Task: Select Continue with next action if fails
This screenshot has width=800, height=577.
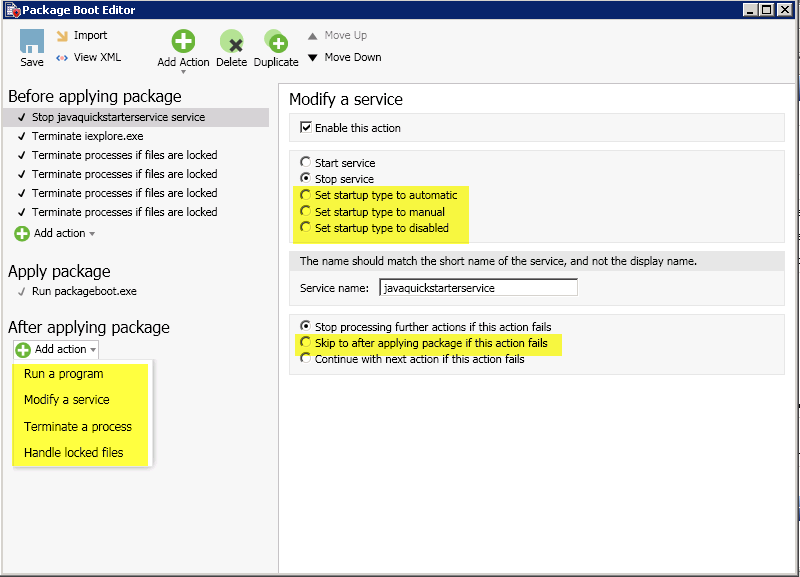Action: pyautogui.click(x=305, y=358)
